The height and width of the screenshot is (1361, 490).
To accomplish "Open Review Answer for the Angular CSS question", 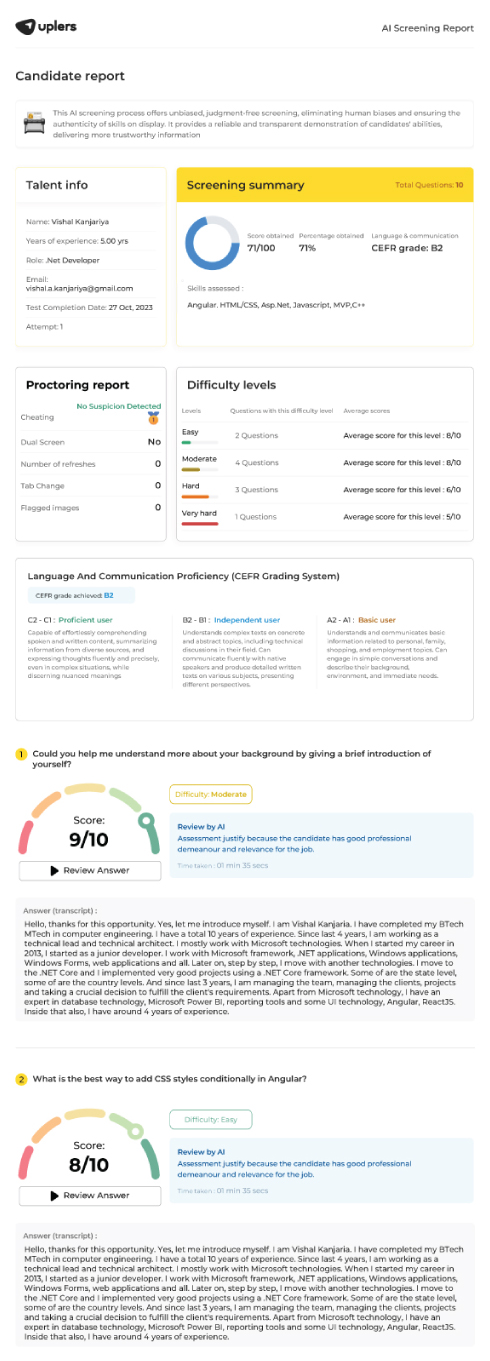I will coord(89,1195).
